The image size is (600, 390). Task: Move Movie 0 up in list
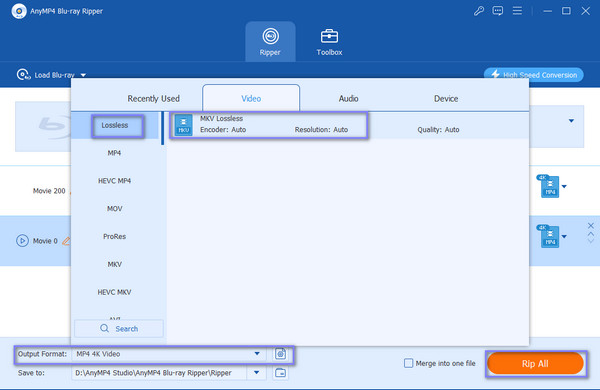pos(591,233)
